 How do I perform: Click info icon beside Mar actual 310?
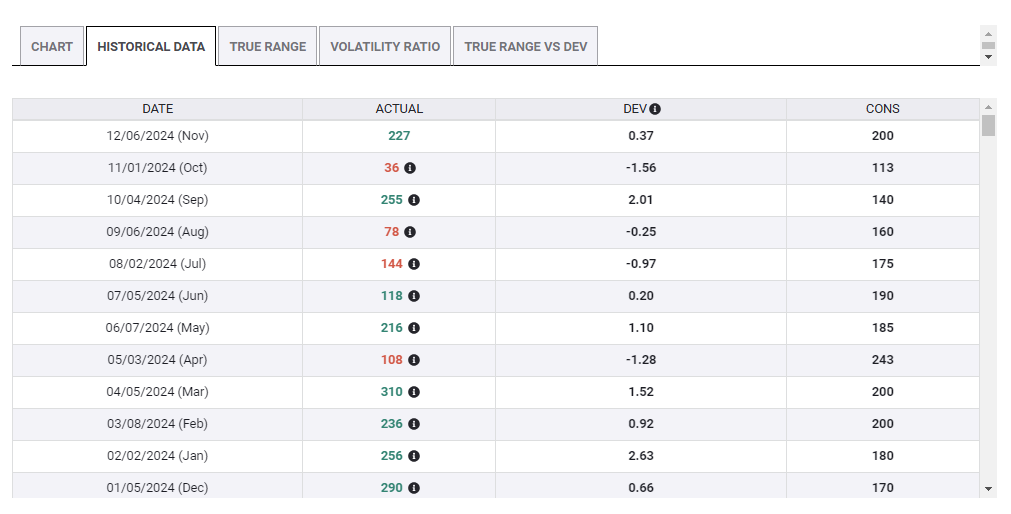point(414,392)
